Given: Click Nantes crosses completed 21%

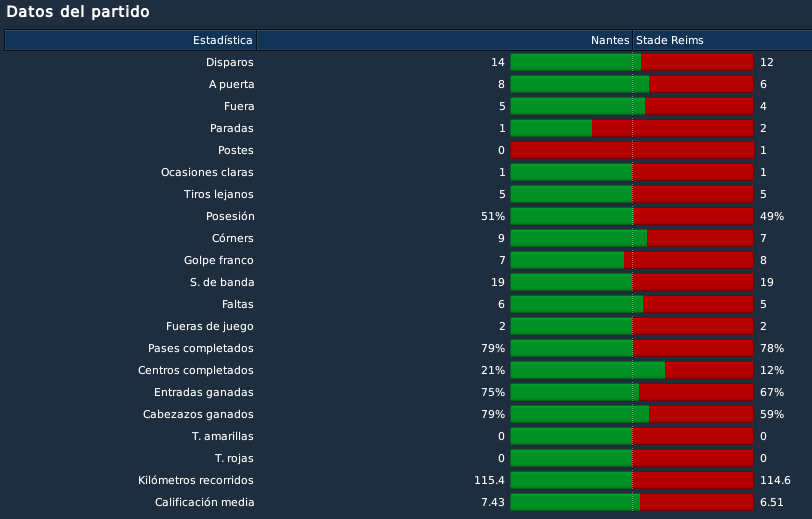Looking at the screenshot, I should tap(492, 370).
